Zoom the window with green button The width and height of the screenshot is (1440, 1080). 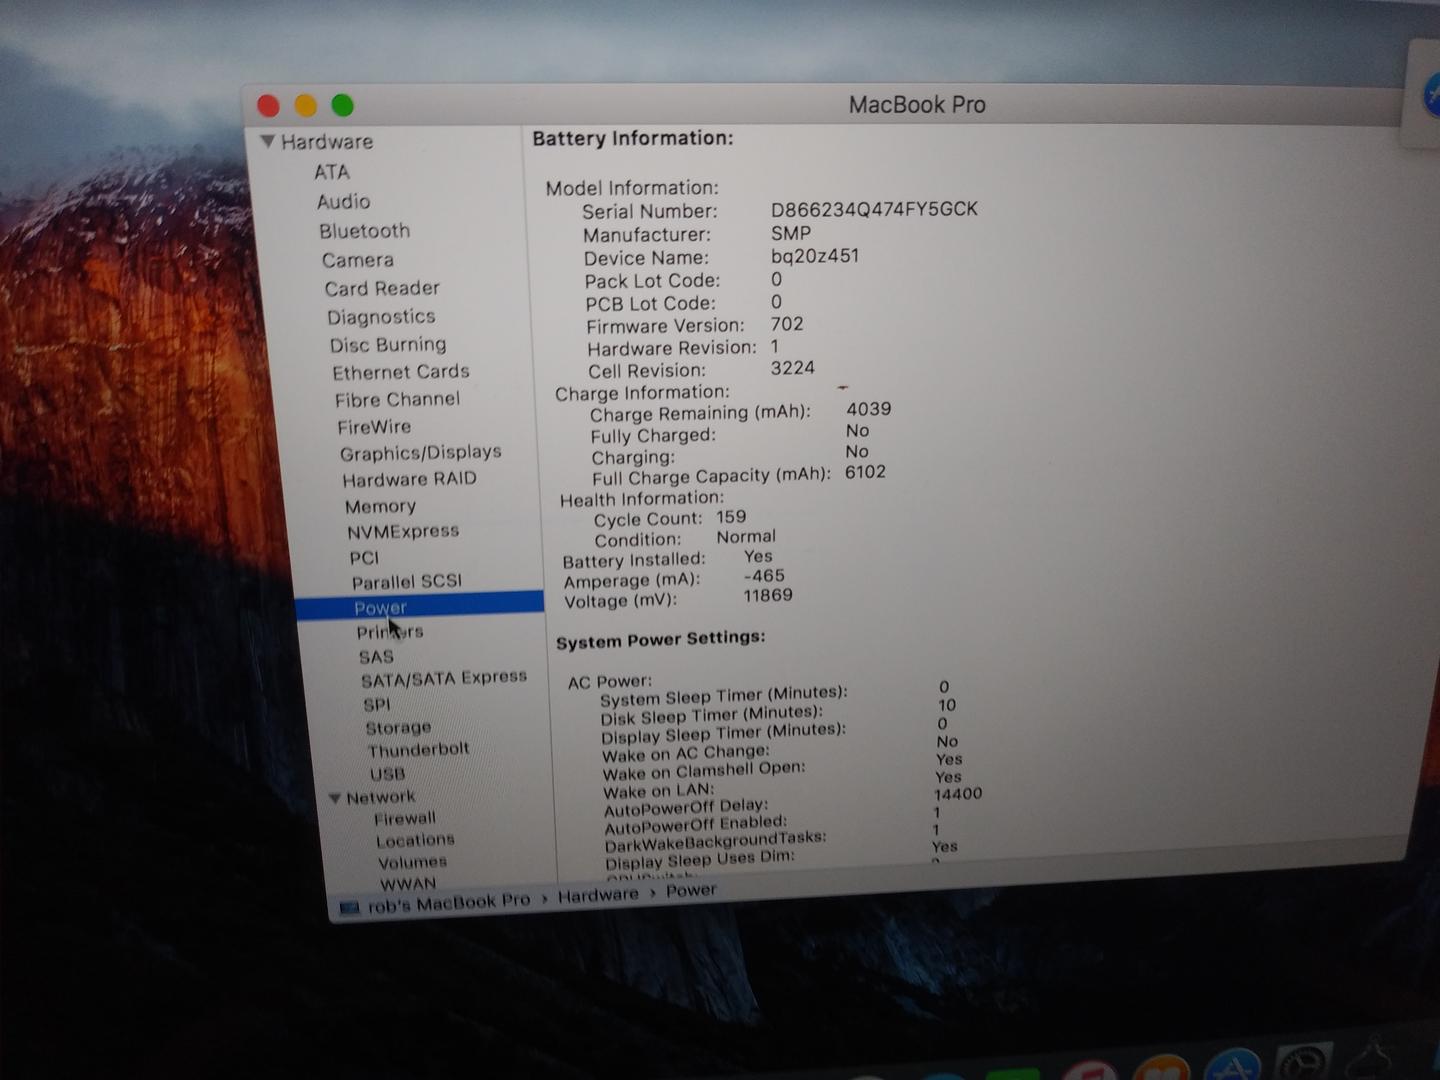pos(343,105)
